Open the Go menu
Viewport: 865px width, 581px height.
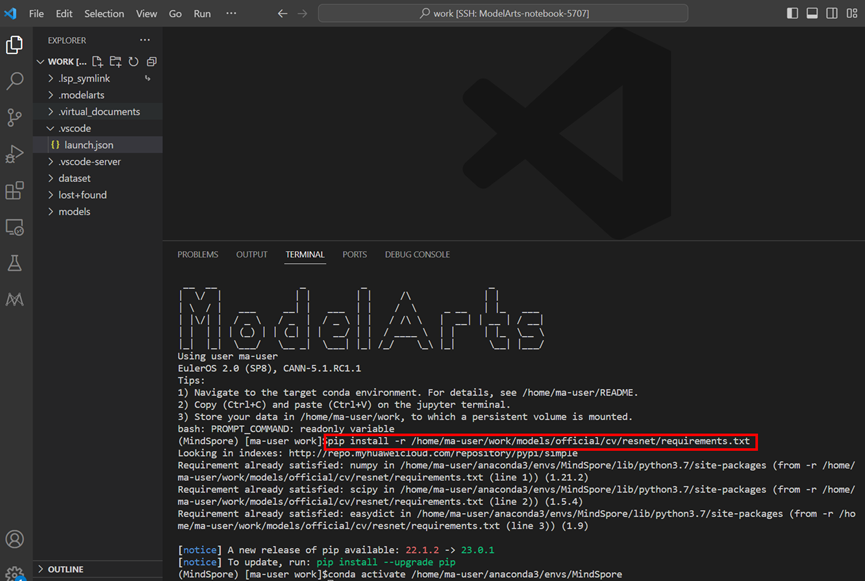tap(175, 13)
